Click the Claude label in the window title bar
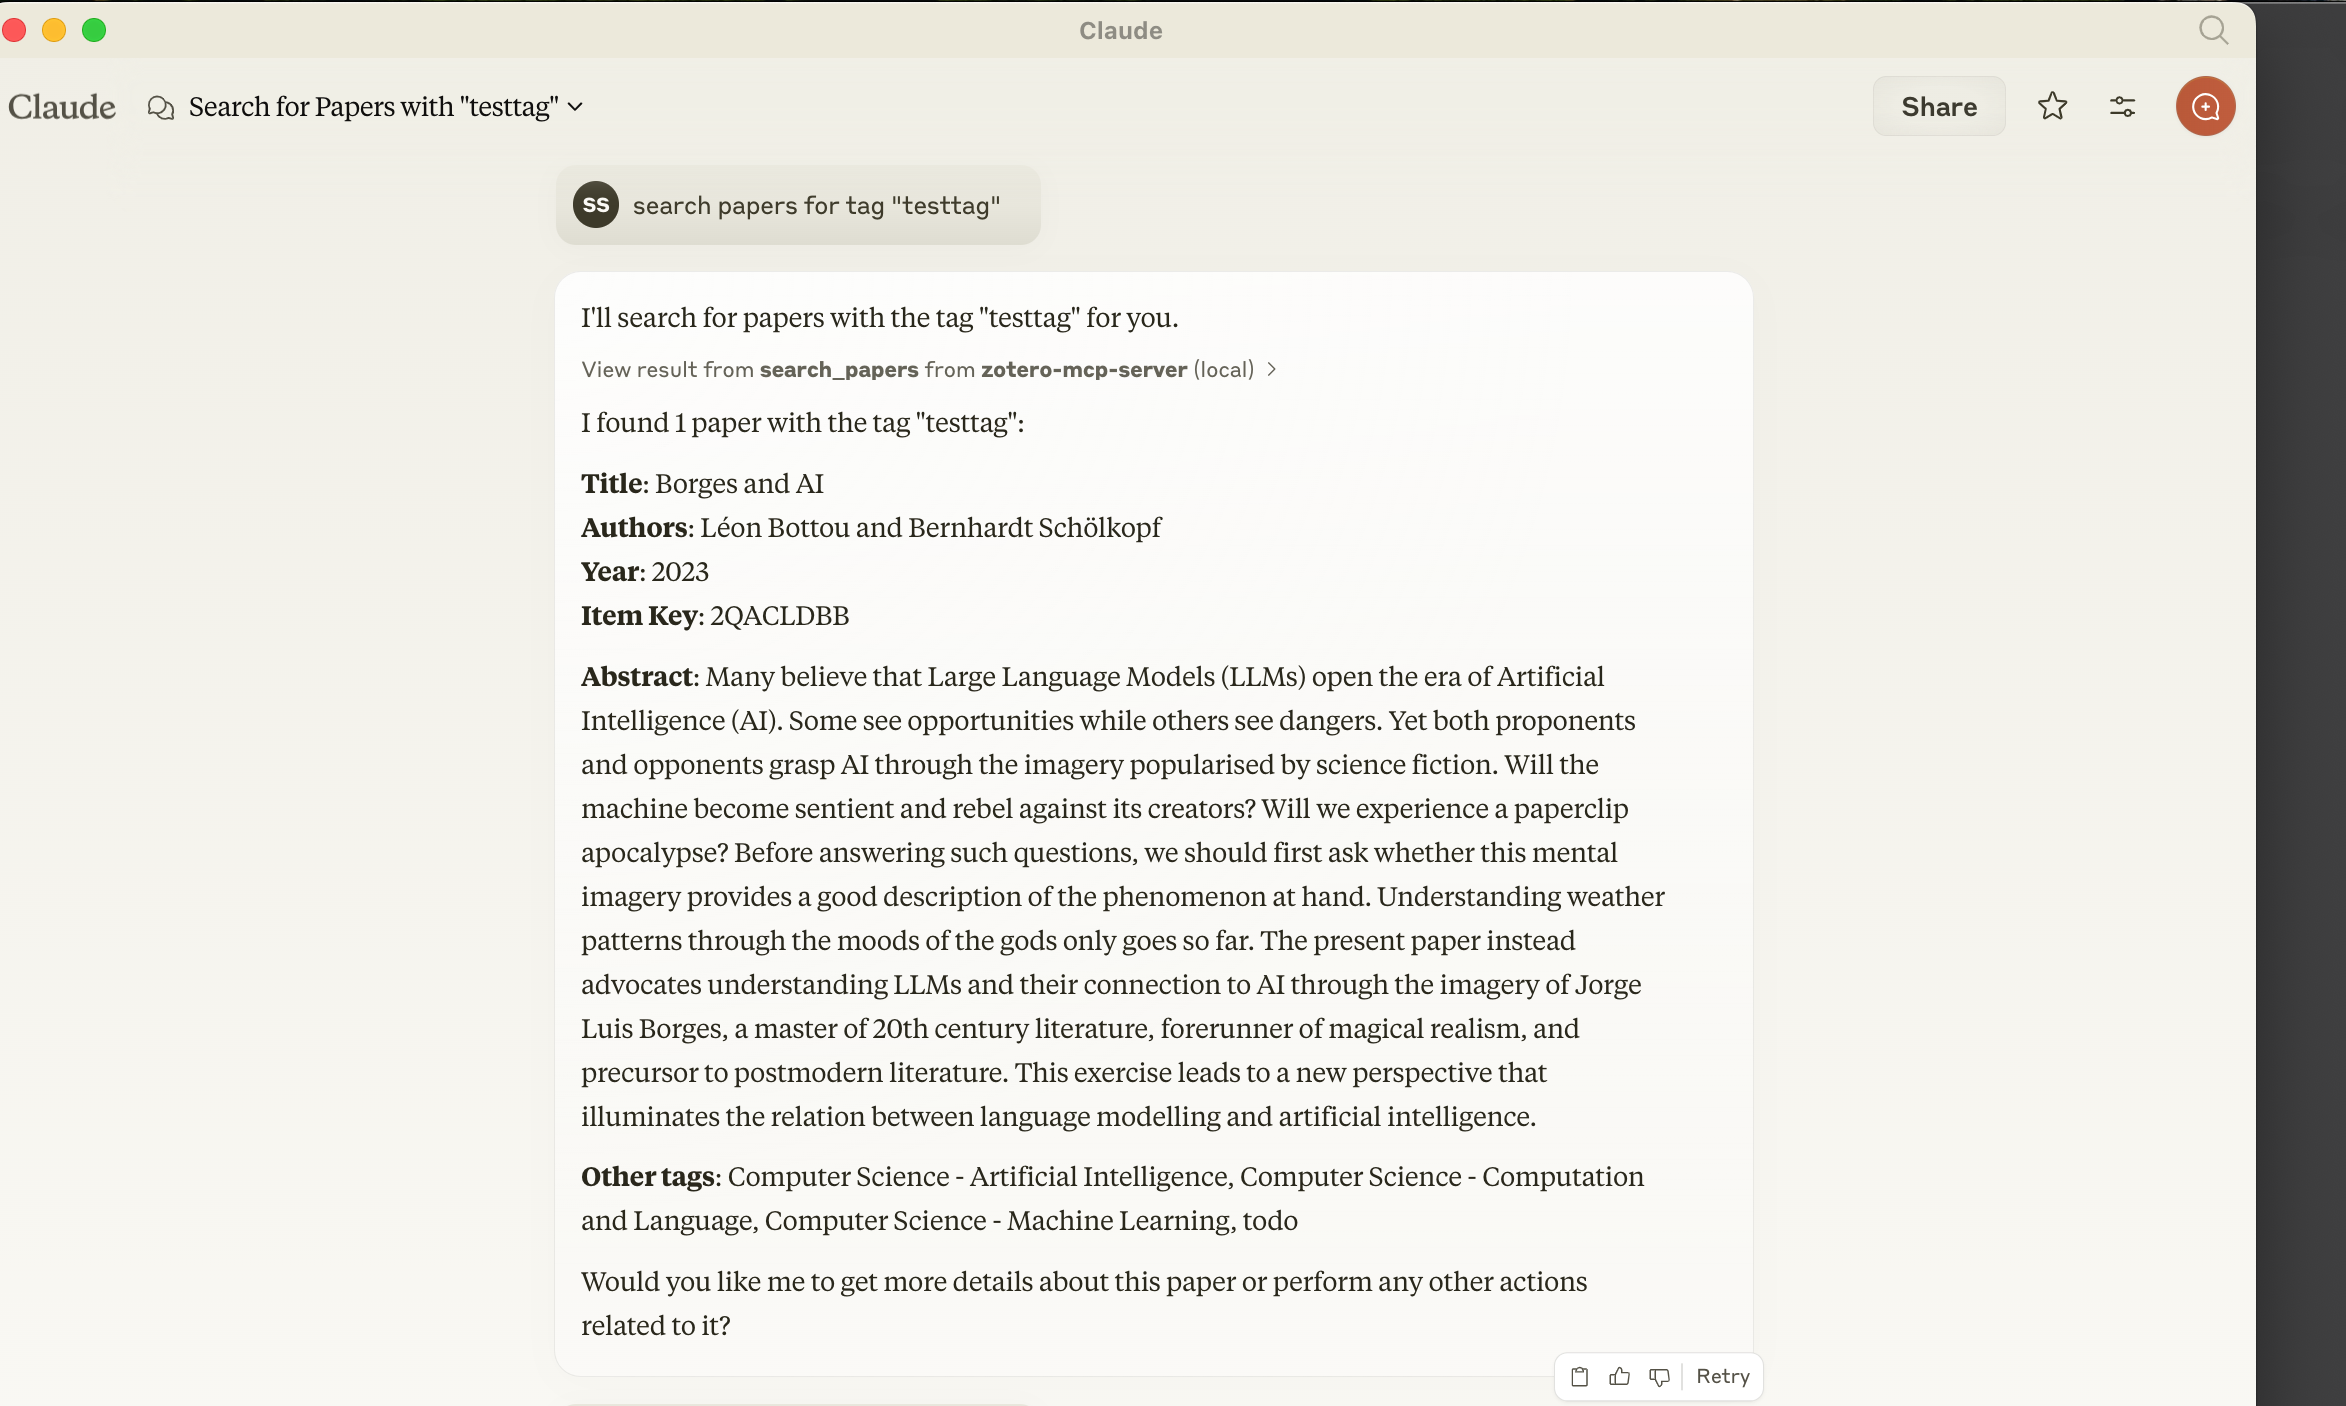 point(1119,30)
